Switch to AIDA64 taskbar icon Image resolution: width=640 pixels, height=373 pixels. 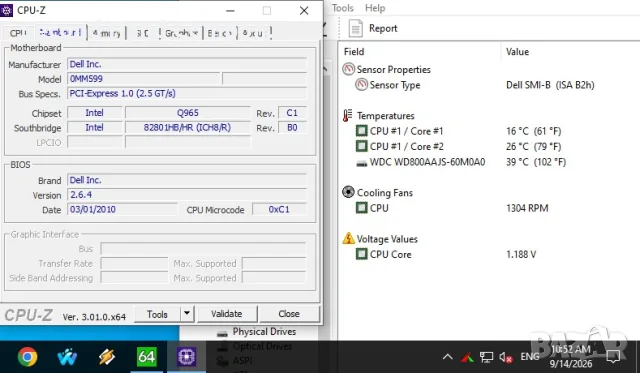click(x=146, y=357)
